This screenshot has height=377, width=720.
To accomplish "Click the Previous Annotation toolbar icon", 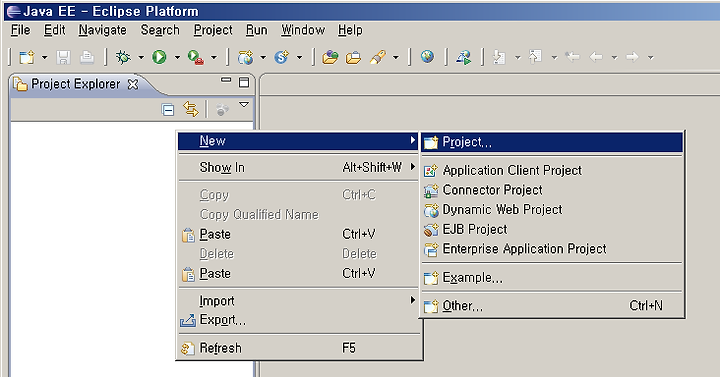I will coord(535,57).
